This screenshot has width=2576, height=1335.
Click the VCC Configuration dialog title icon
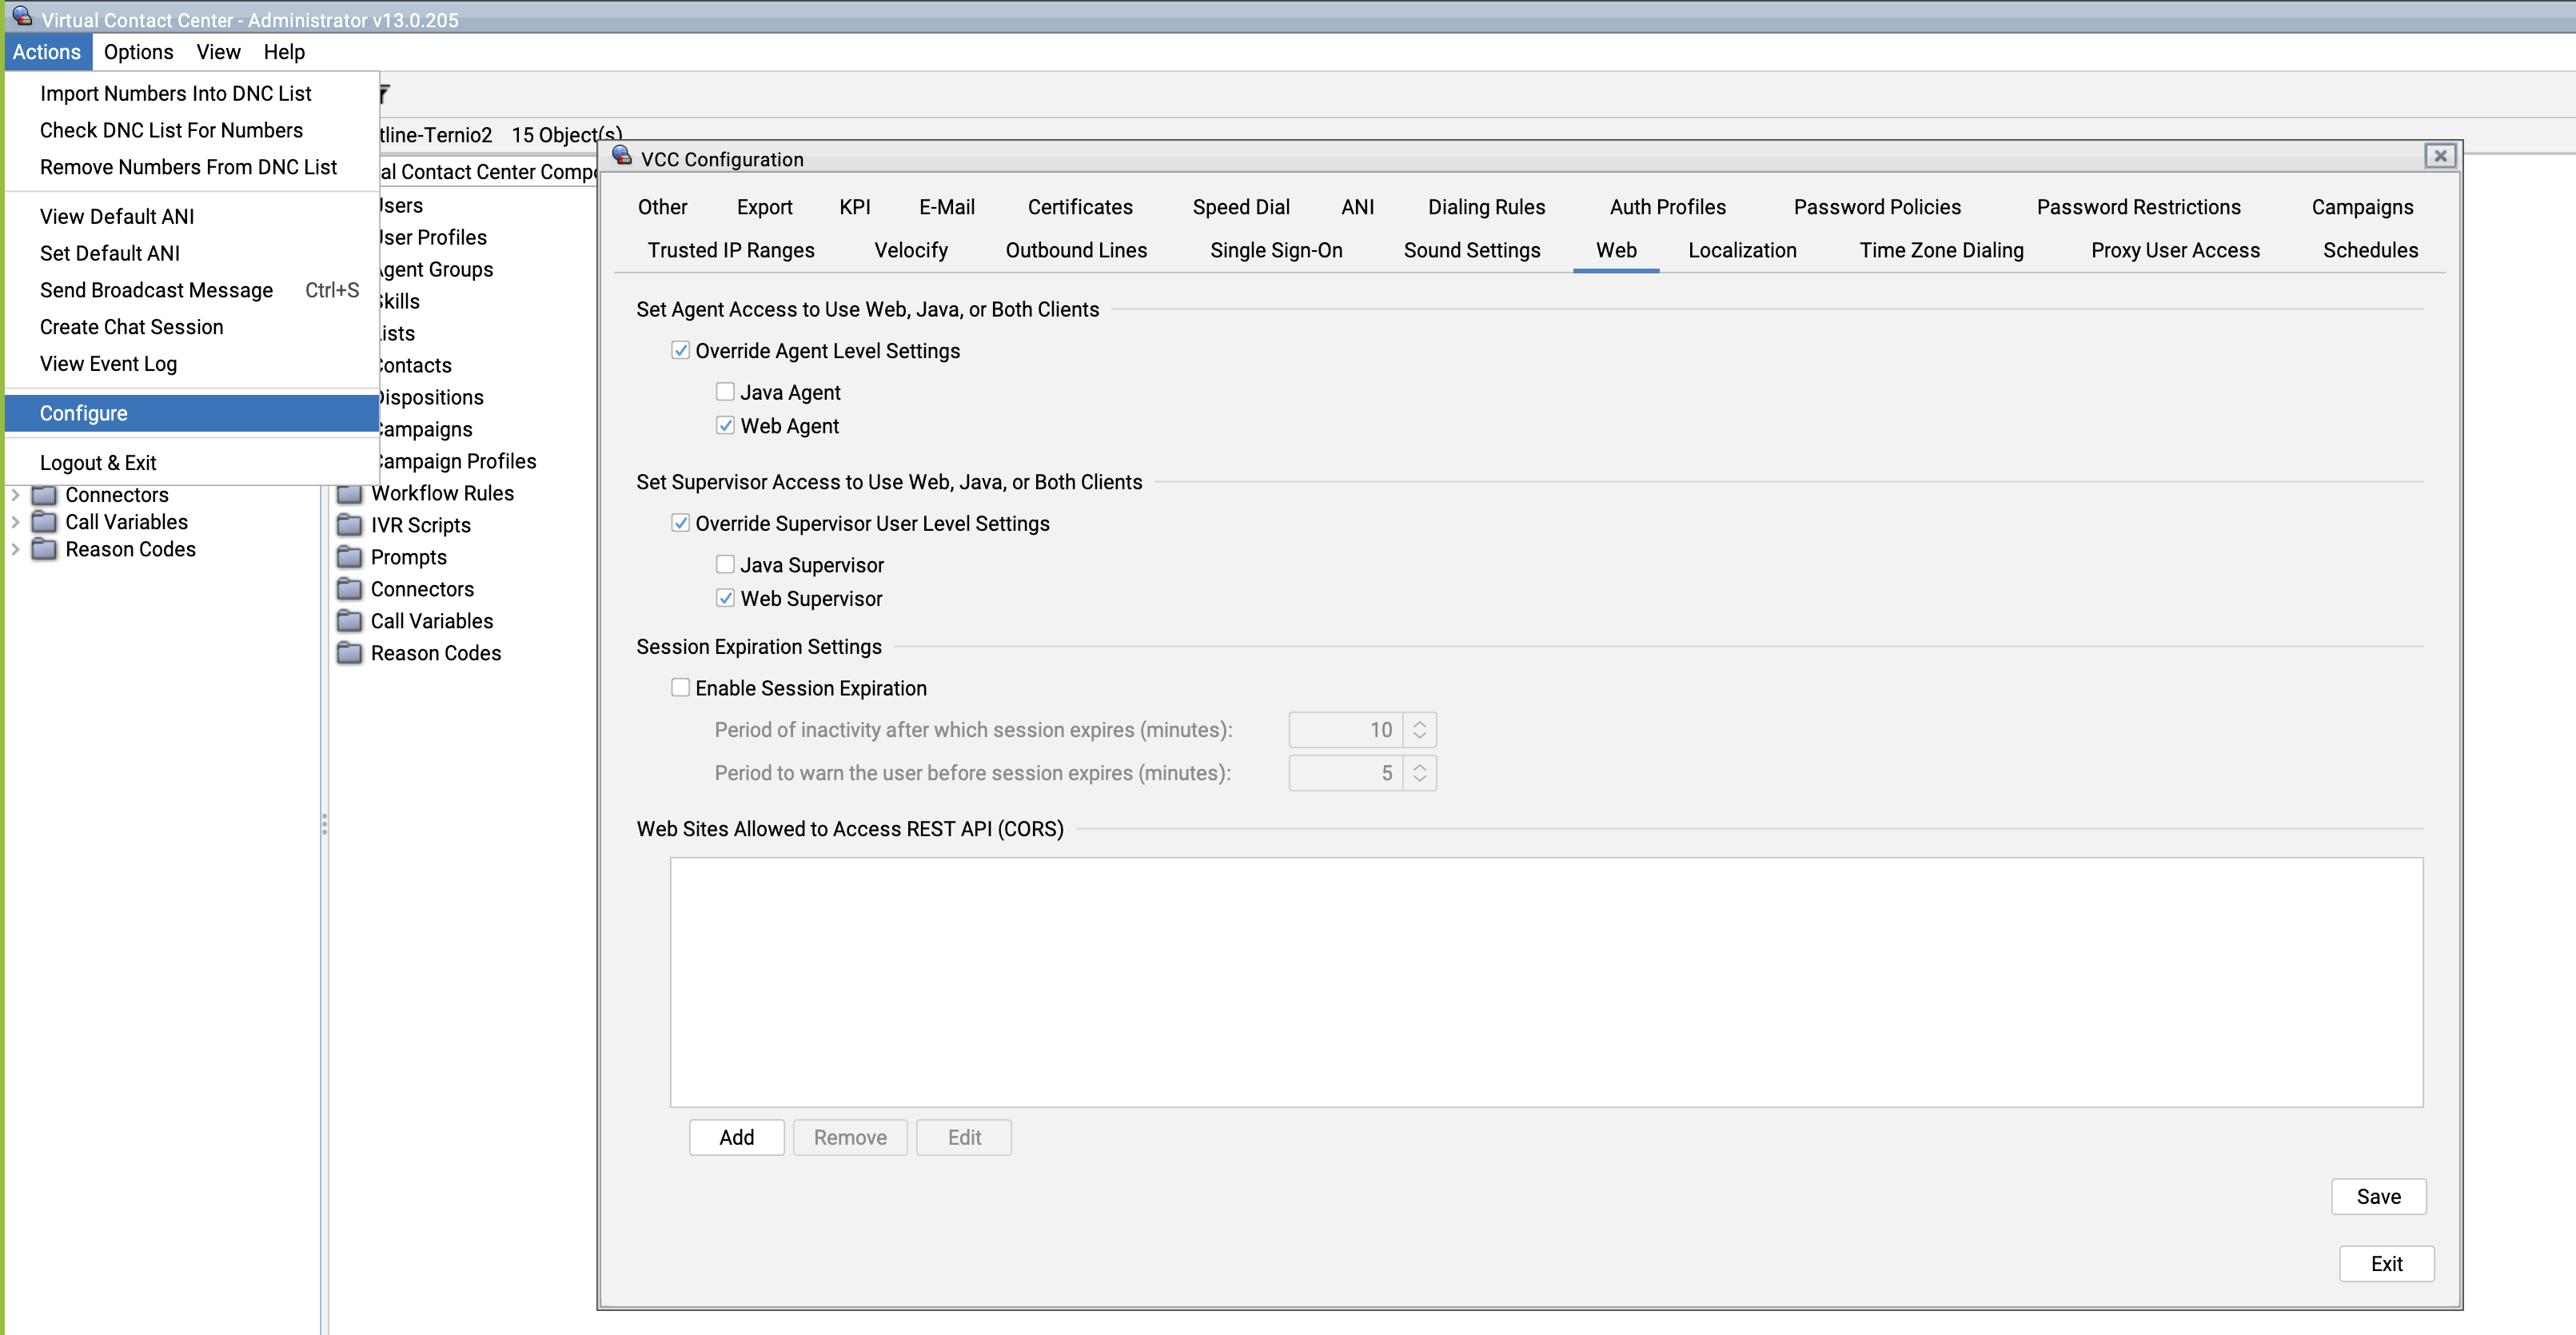[622, 156]
